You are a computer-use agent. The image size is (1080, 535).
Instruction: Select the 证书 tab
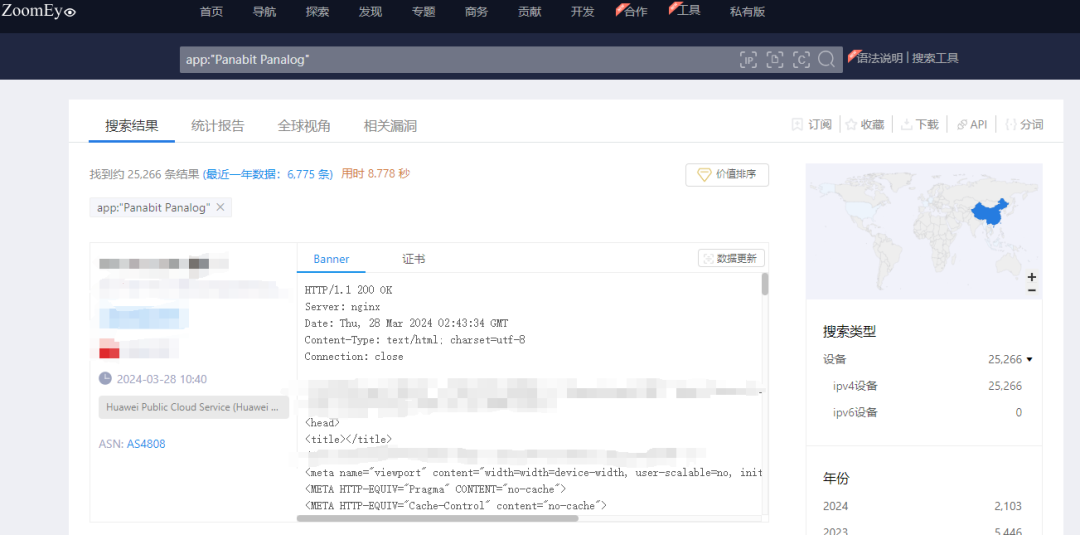pos(414,259)
